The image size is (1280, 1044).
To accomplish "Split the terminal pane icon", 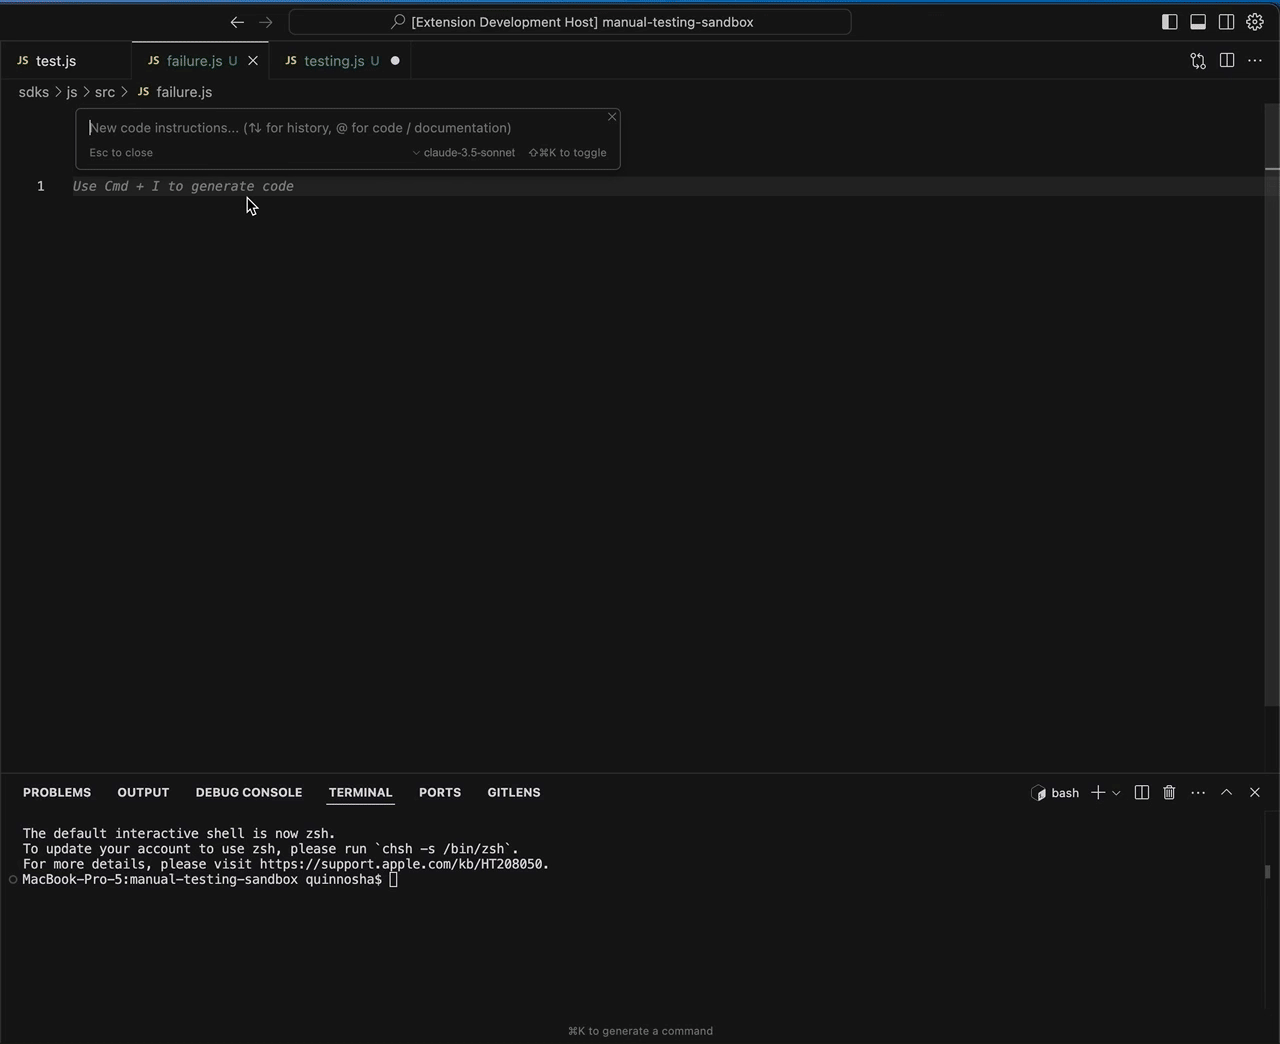I will tap(1141, 792).
